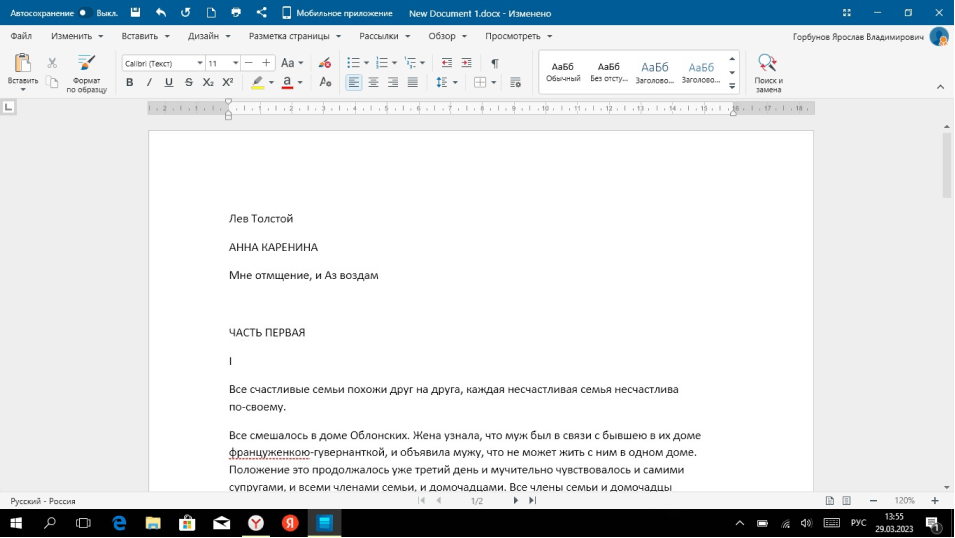The height and width of the screenshot is (538, 955).
Task: Insert a multilevel list
Action: (x=411, y=63)
